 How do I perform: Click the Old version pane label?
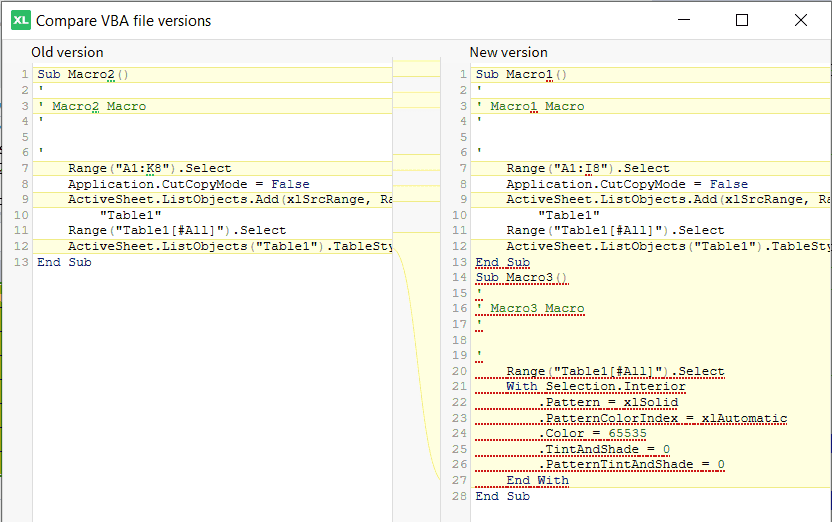[x=67, y=52]
